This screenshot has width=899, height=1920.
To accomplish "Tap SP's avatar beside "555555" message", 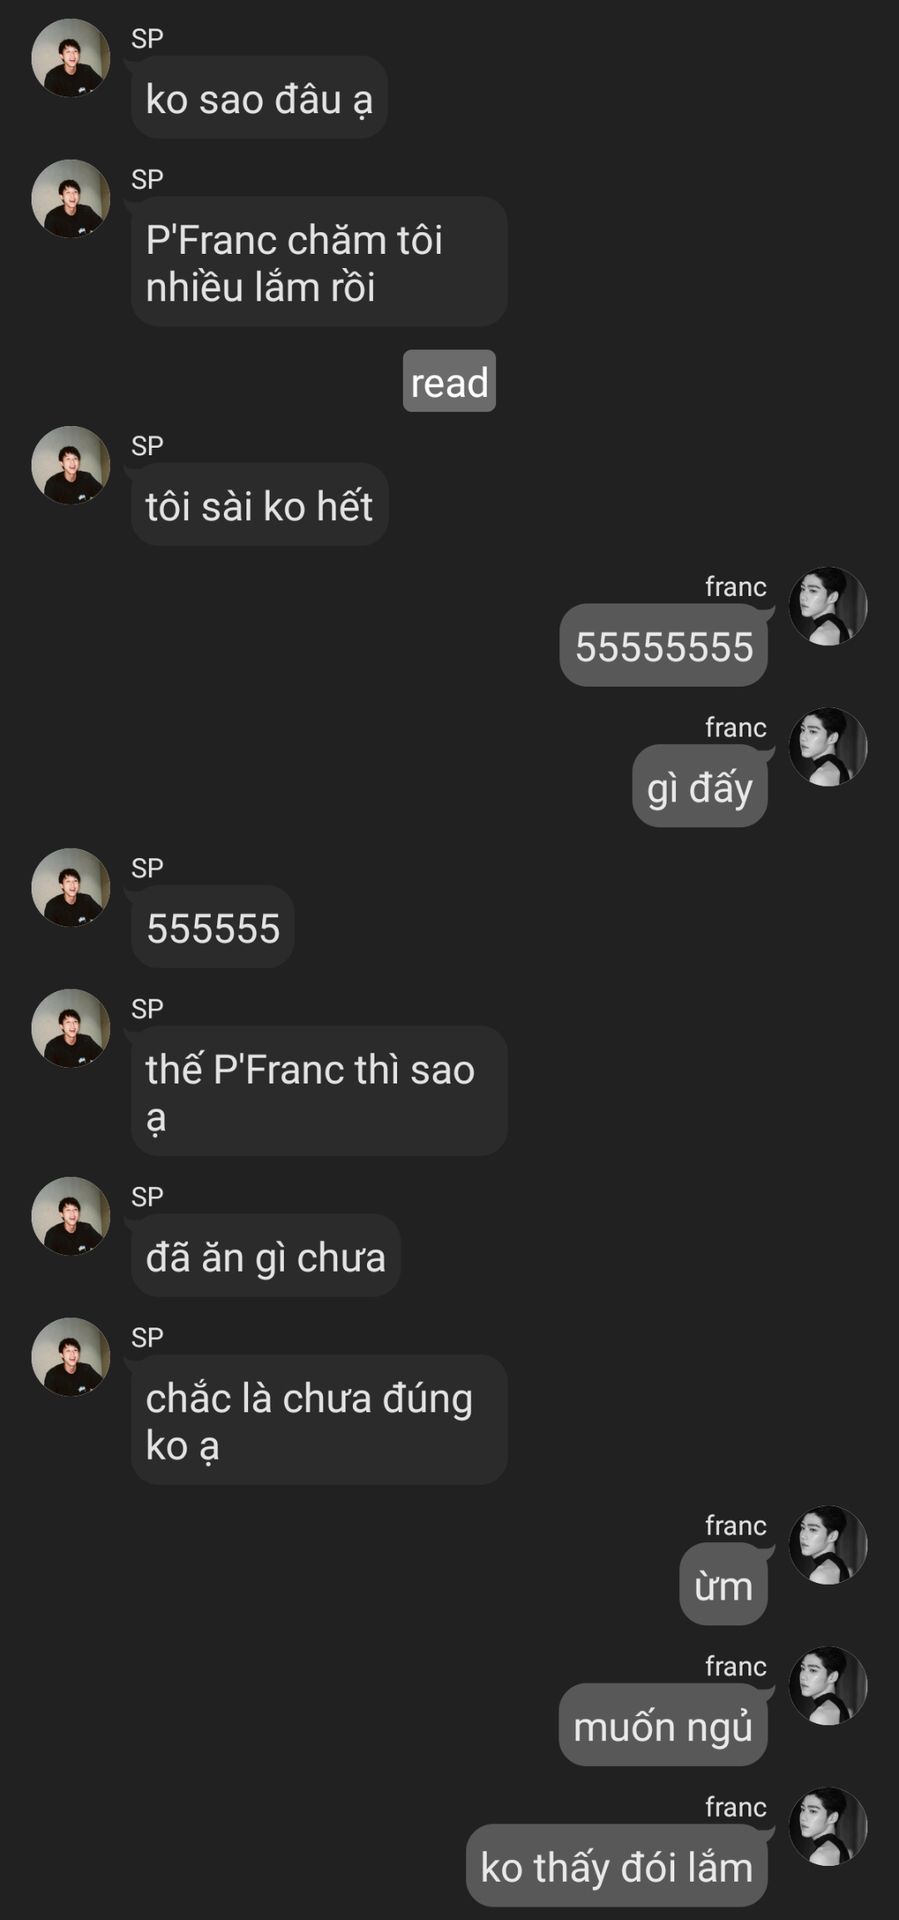I will (x=70, y=888).
